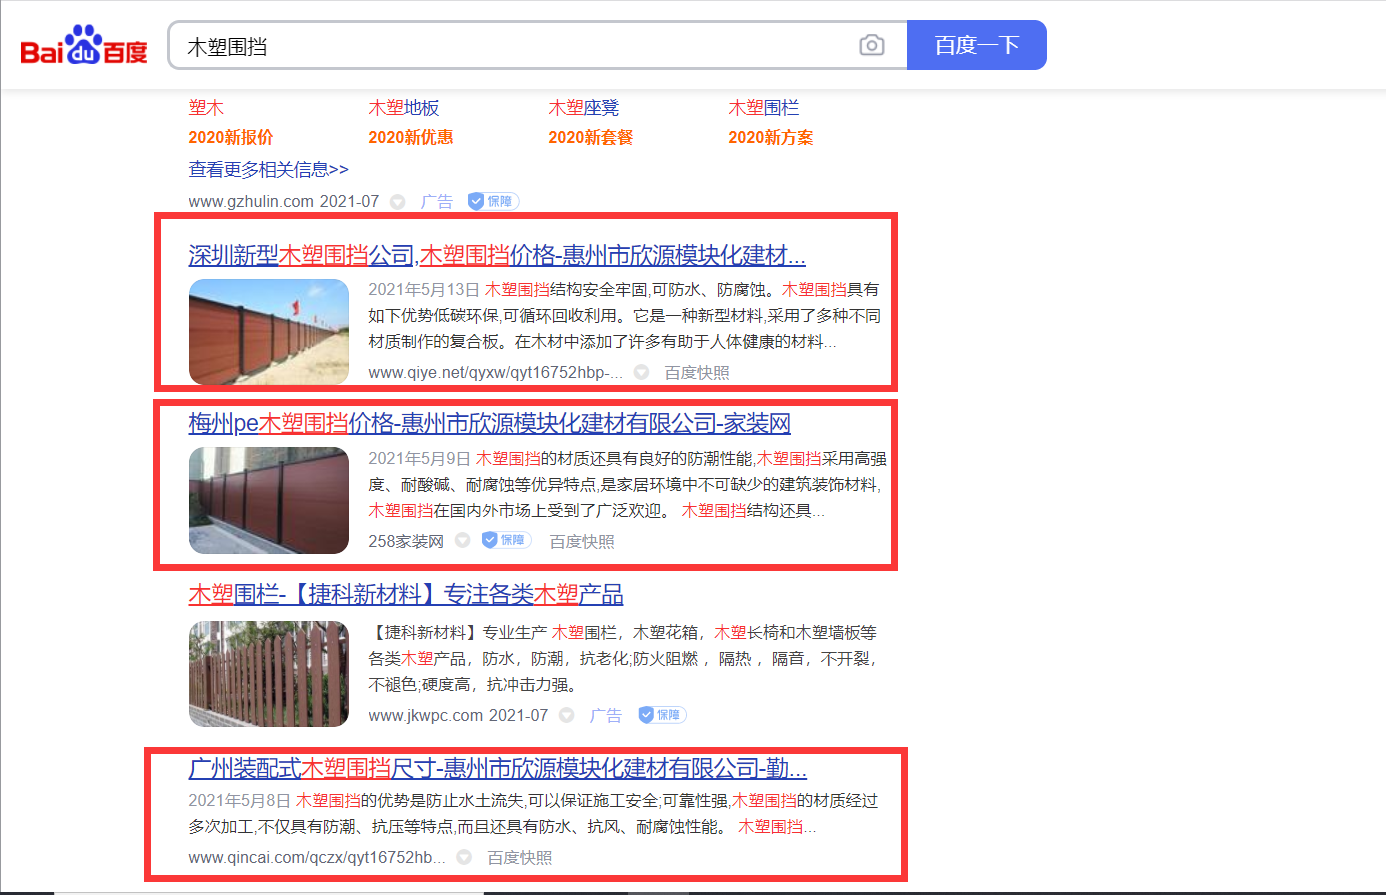The width and height of the screenshot is (1386, 895).
Task: Click 2020新优惠 text under 木塑地板
Action: pos(411,138)
